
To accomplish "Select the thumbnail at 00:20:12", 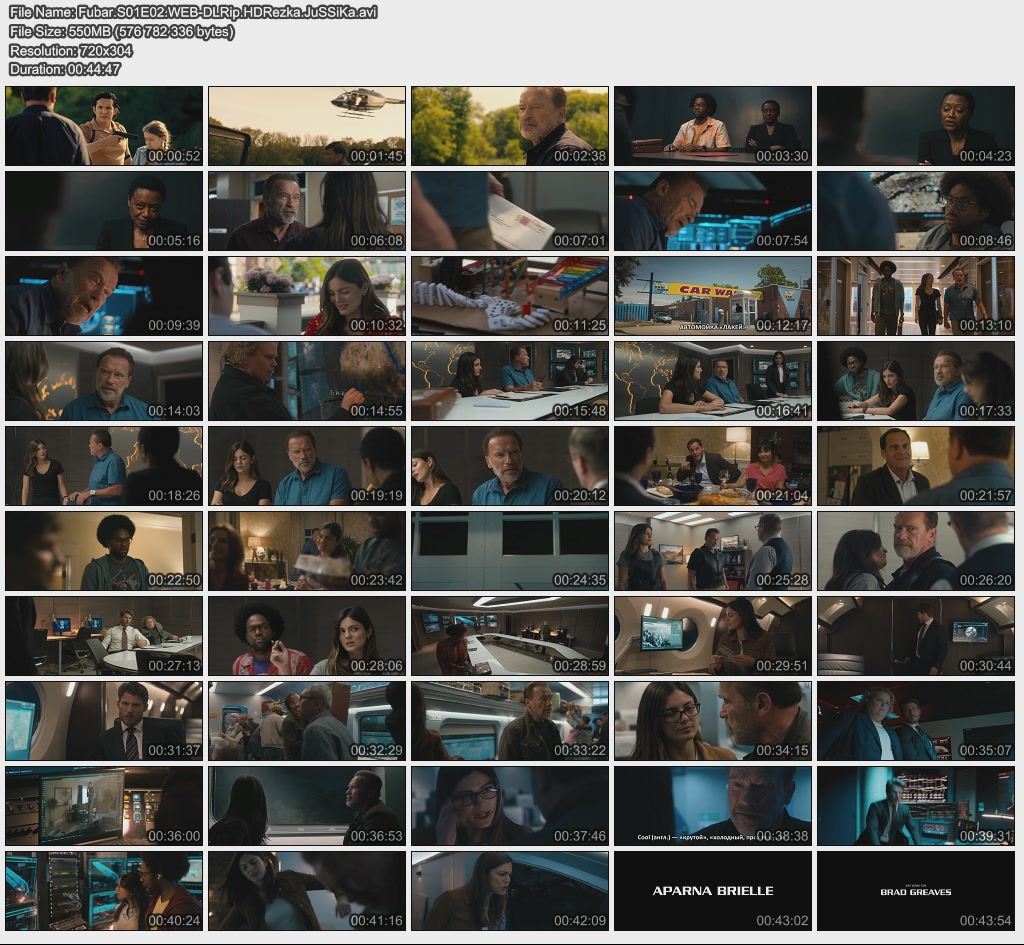I will (510, 466).
